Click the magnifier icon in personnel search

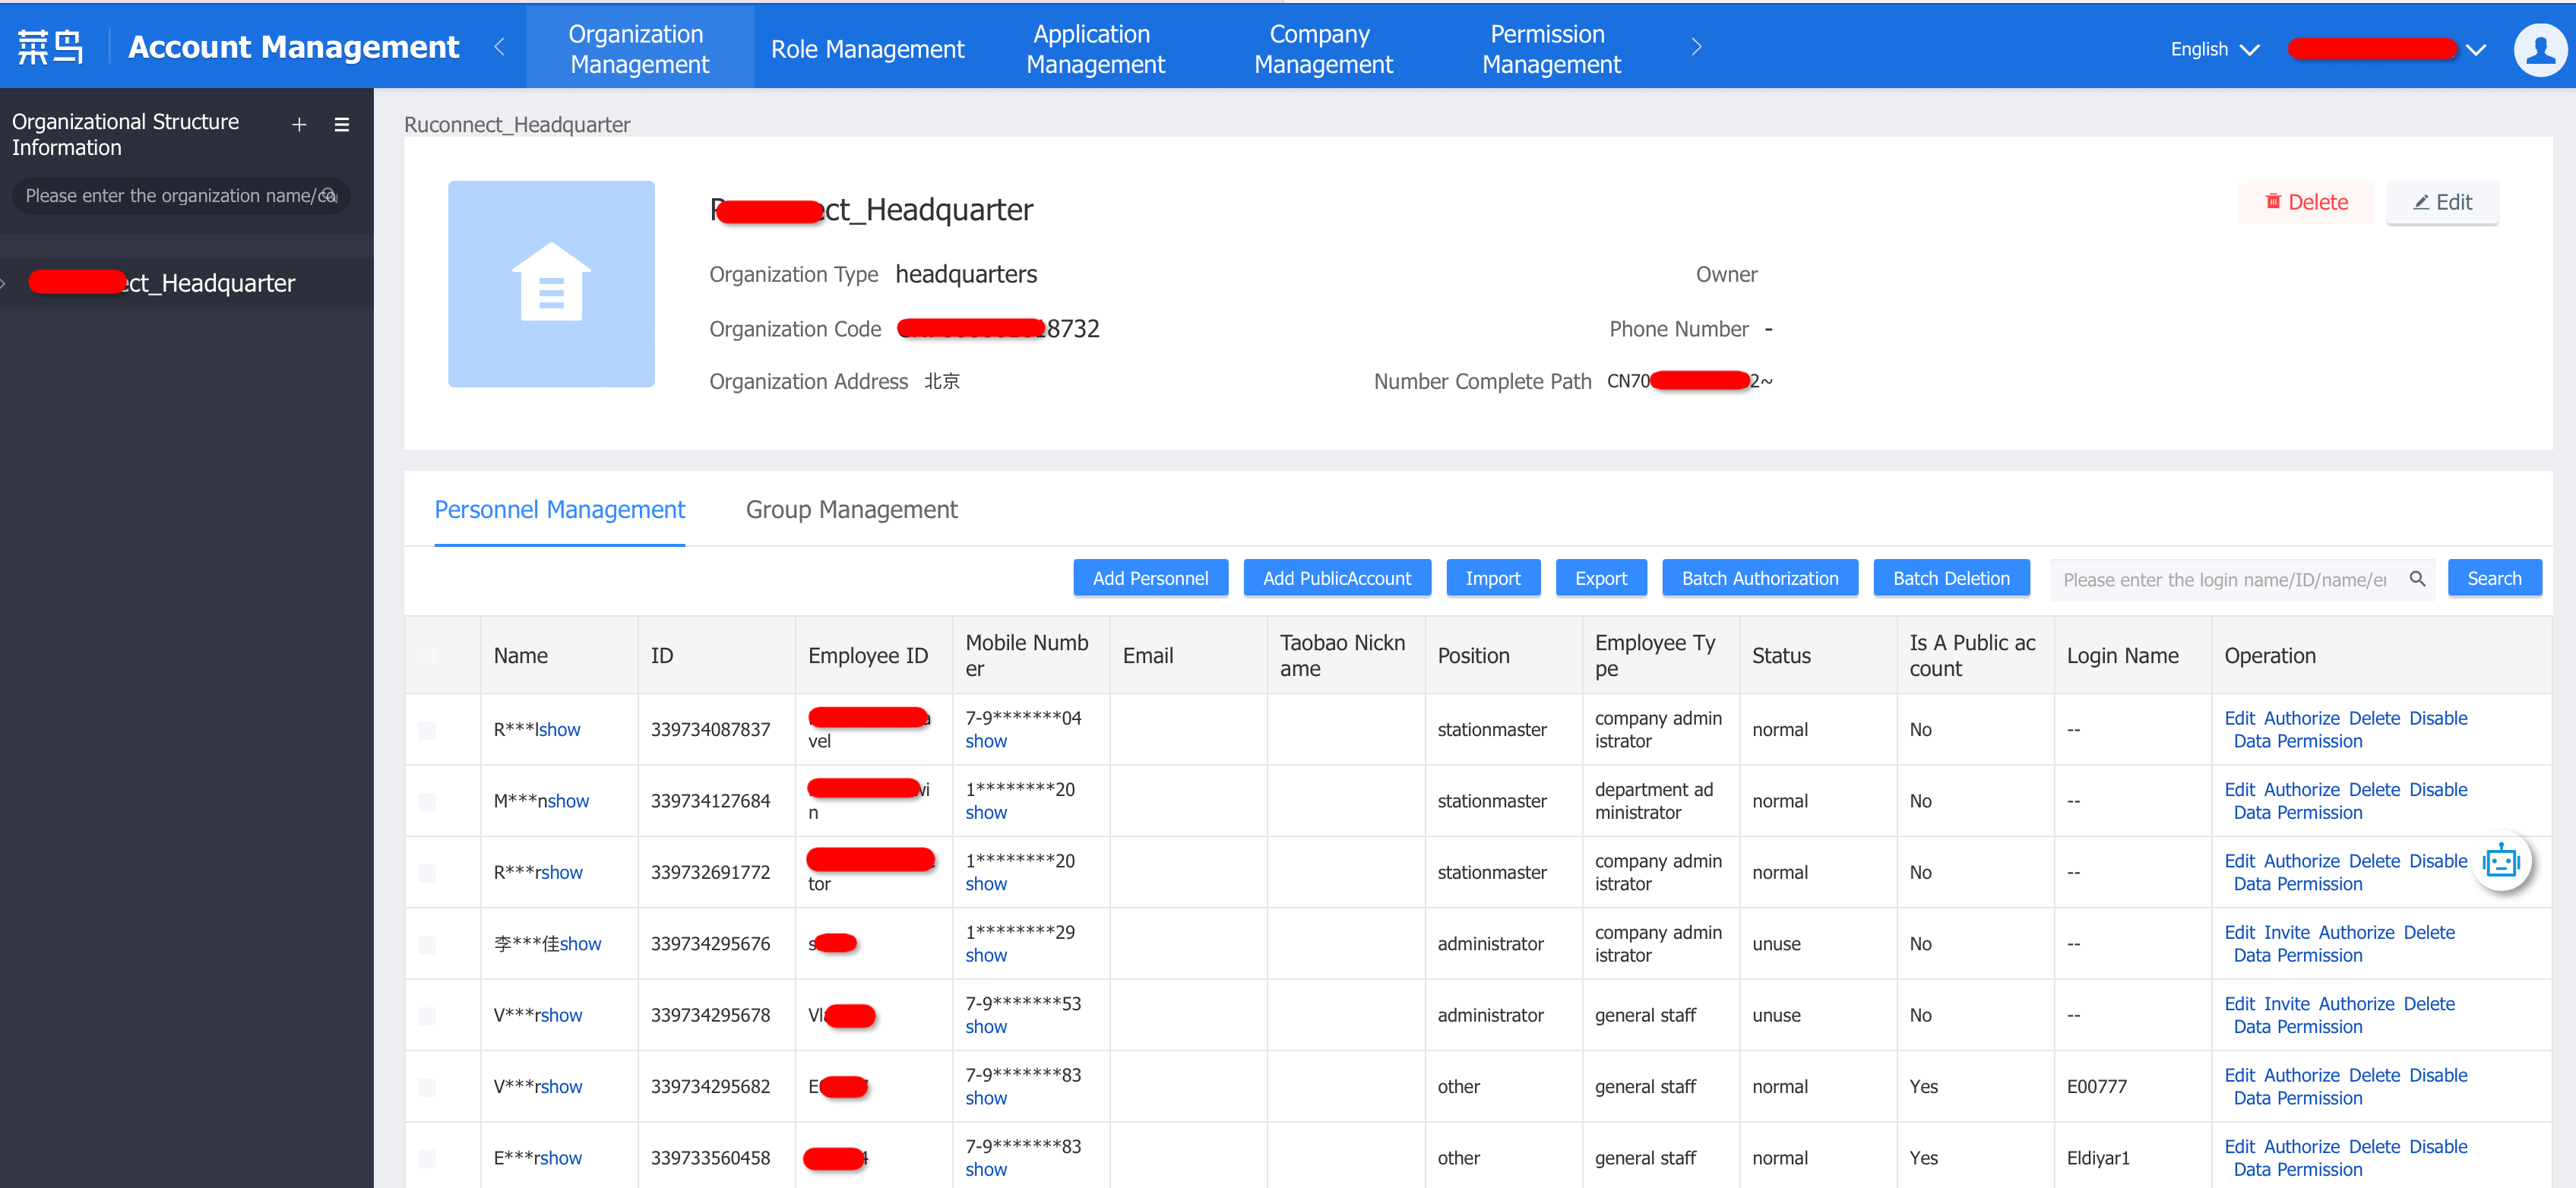click(2417, 579)
